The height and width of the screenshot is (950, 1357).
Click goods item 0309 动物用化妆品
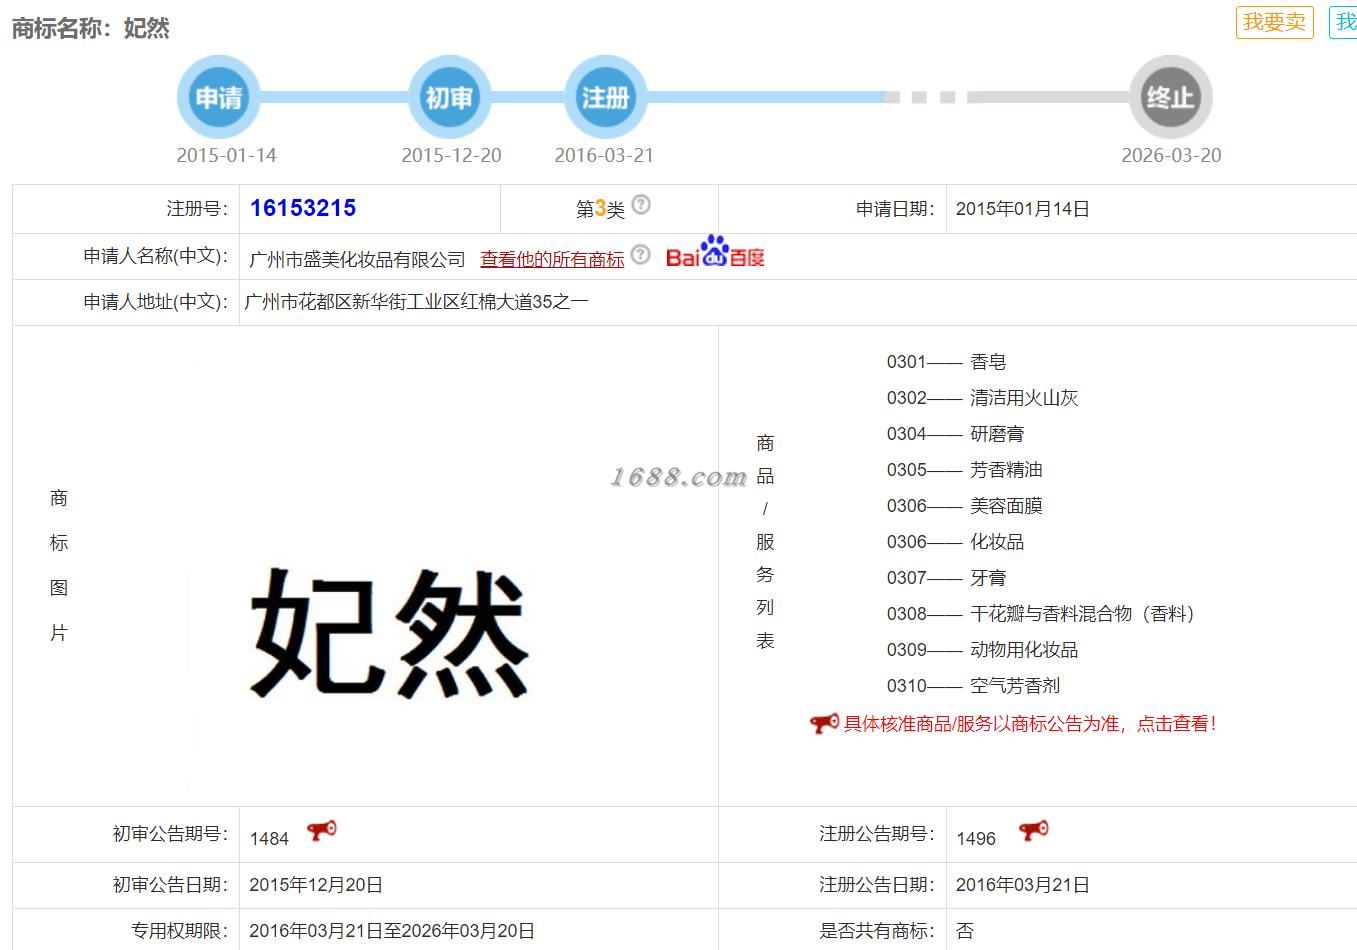pos(982,650)
